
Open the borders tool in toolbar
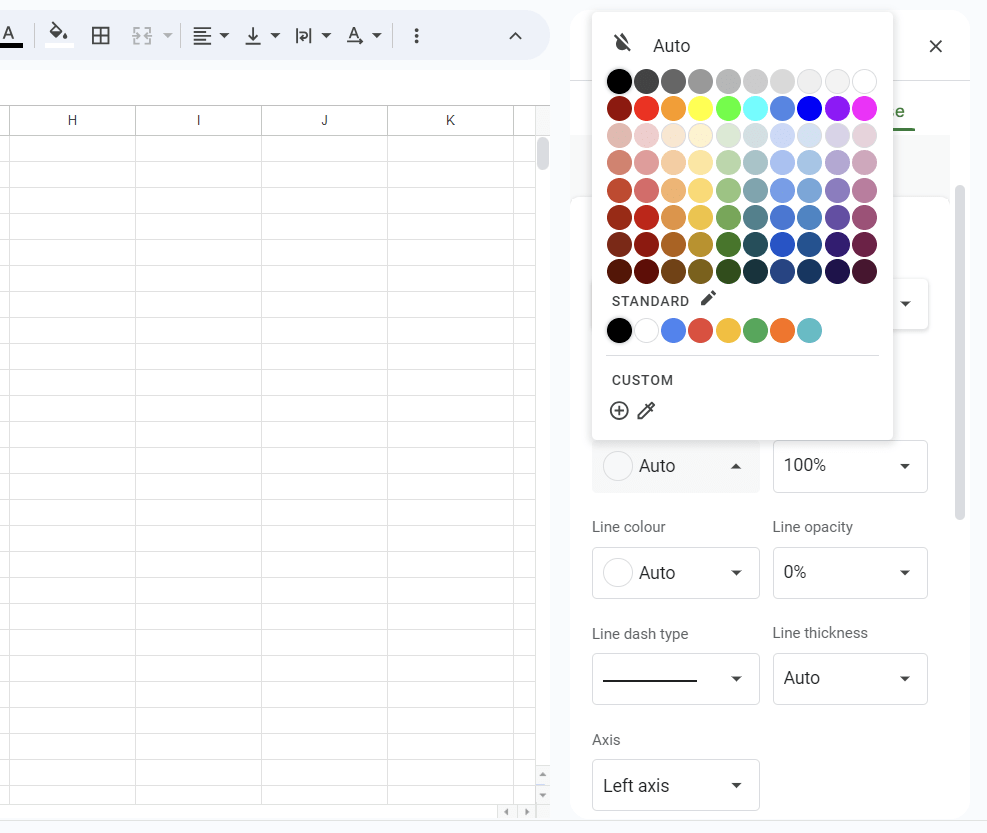coord(101,36)
